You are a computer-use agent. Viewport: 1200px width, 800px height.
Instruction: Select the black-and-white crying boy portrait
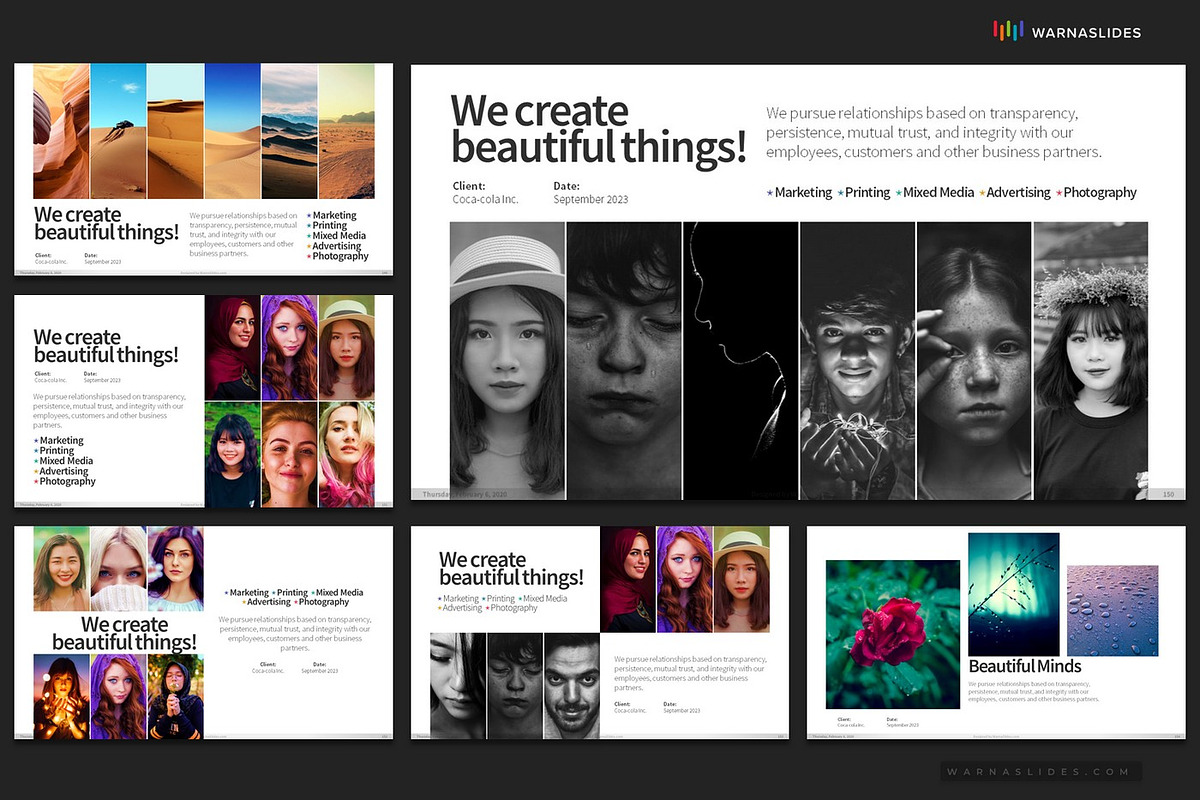coord(624,360)
